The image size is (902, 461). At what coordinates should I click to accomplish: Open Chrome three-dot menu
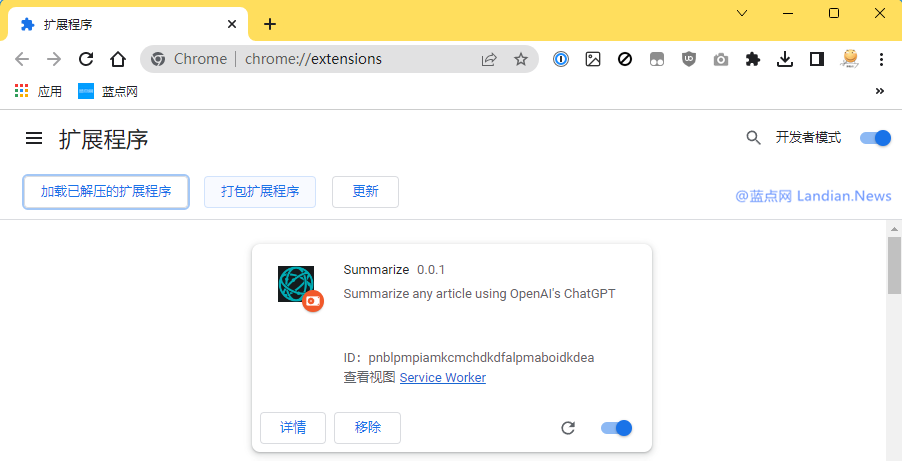(881, 59)
